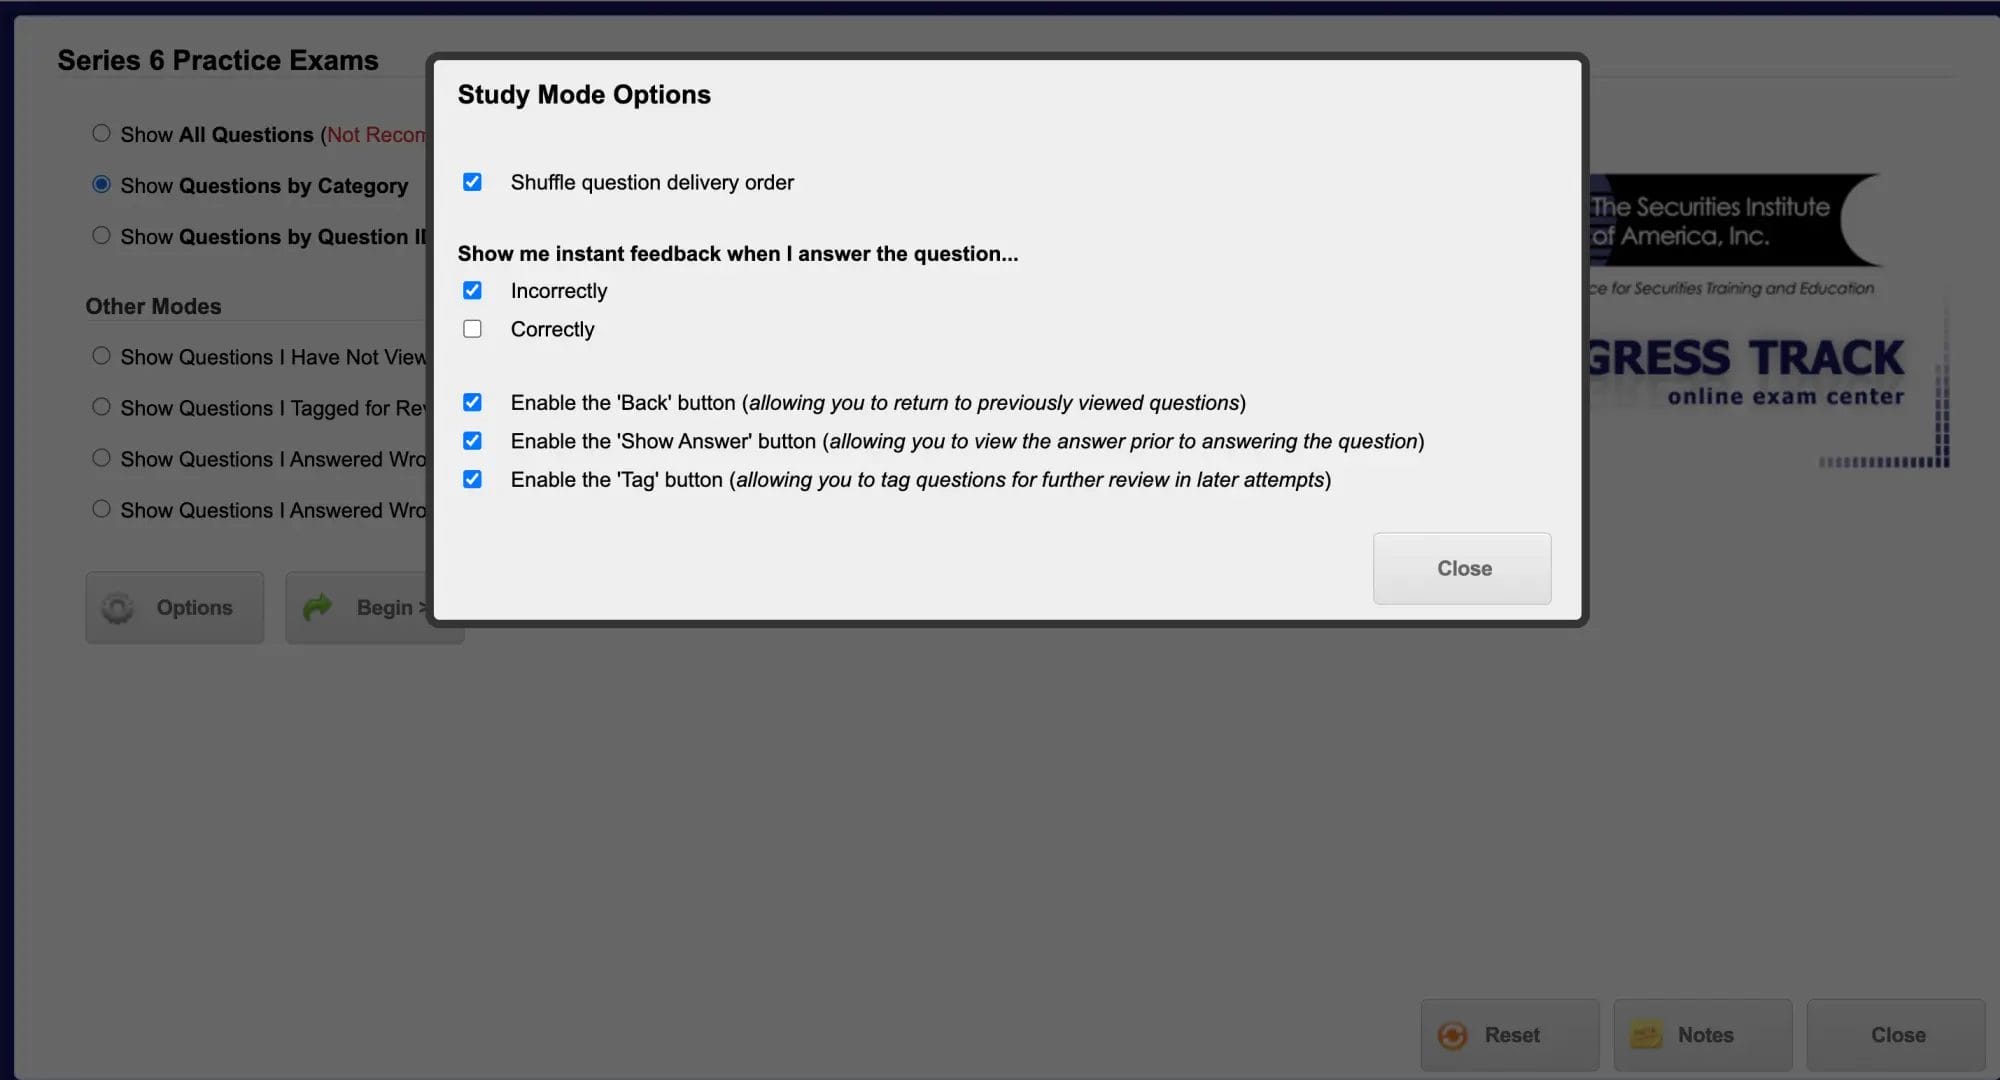Enable the Correctly instant feedback checkbox
The image size is (2000, 1080).
(x=472, y=330)
